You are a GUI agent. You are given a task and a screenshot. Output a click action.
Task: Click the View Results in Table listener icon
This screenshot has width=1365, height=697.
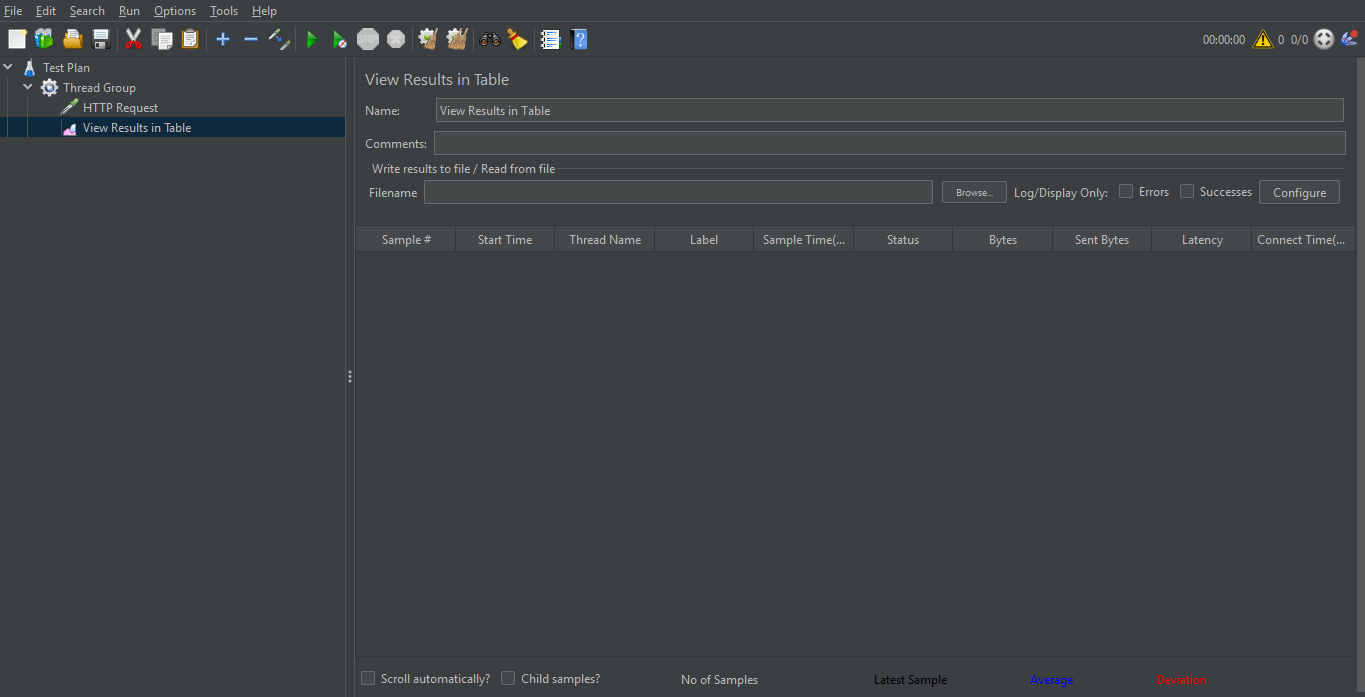pos(70,128)
